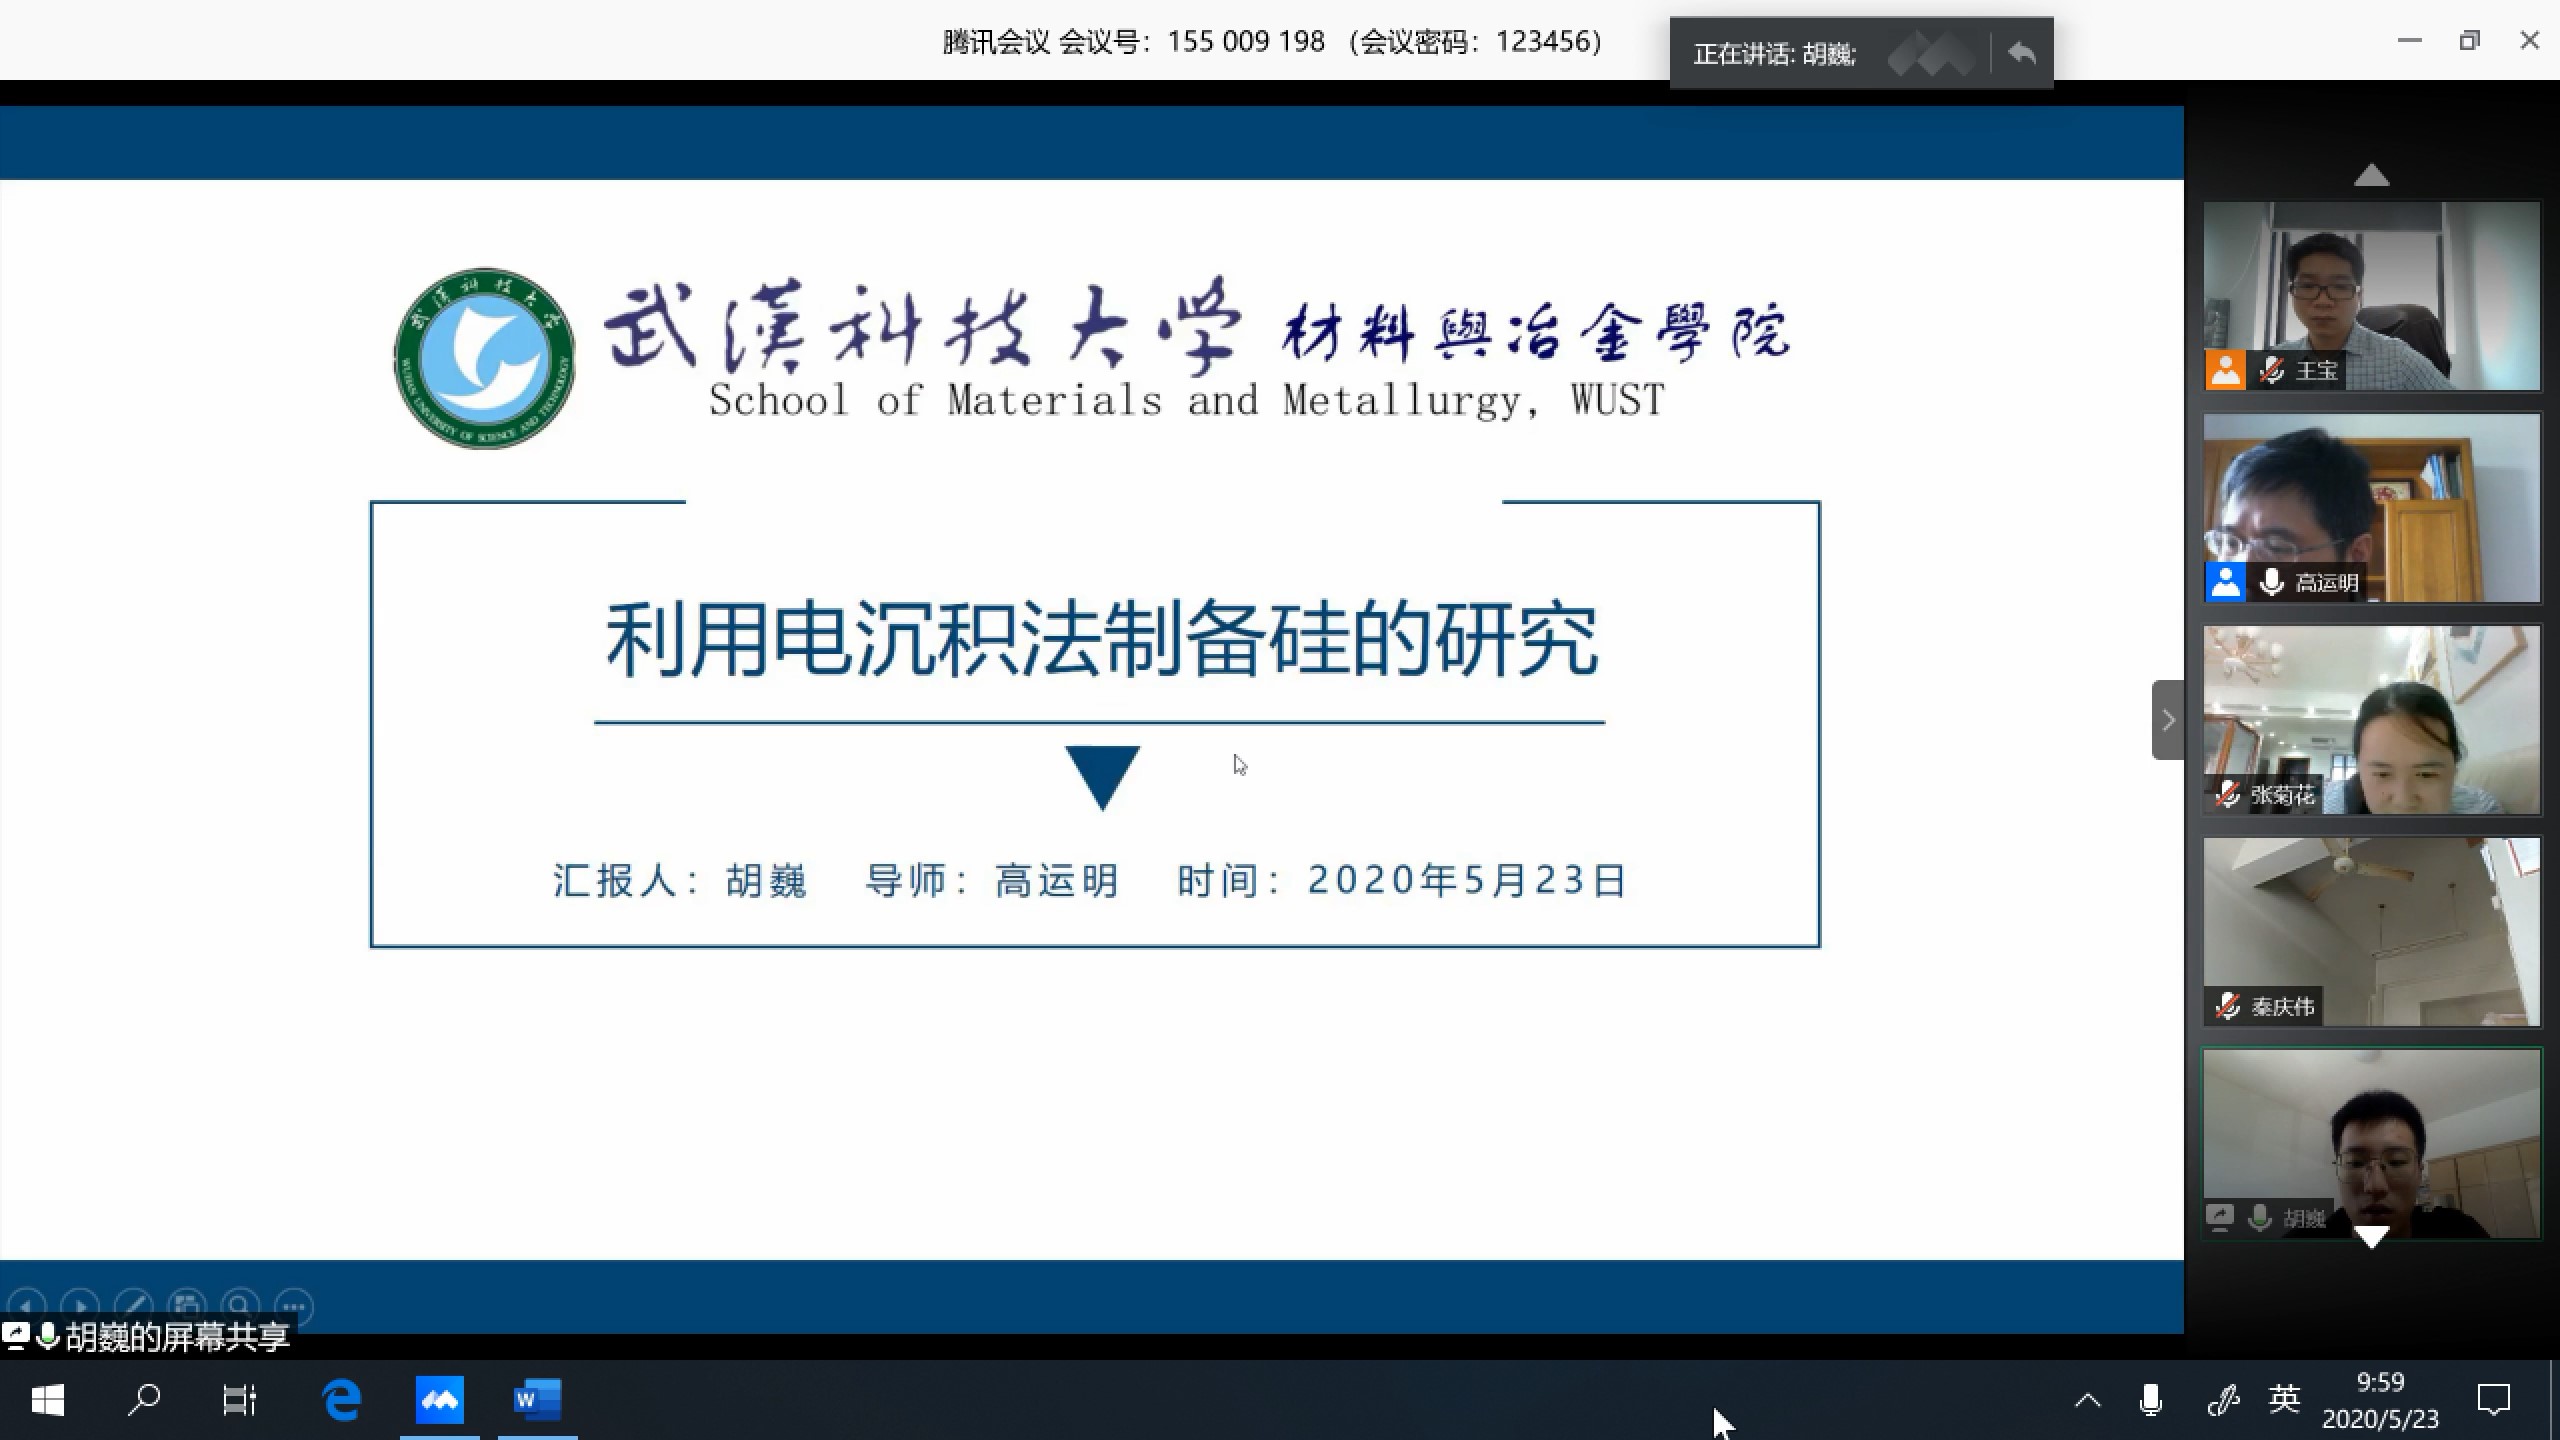This screenshot has height=1440, width=2560.
Task: Switch the 英 input language indicator
Action: click(2284, 1399)
